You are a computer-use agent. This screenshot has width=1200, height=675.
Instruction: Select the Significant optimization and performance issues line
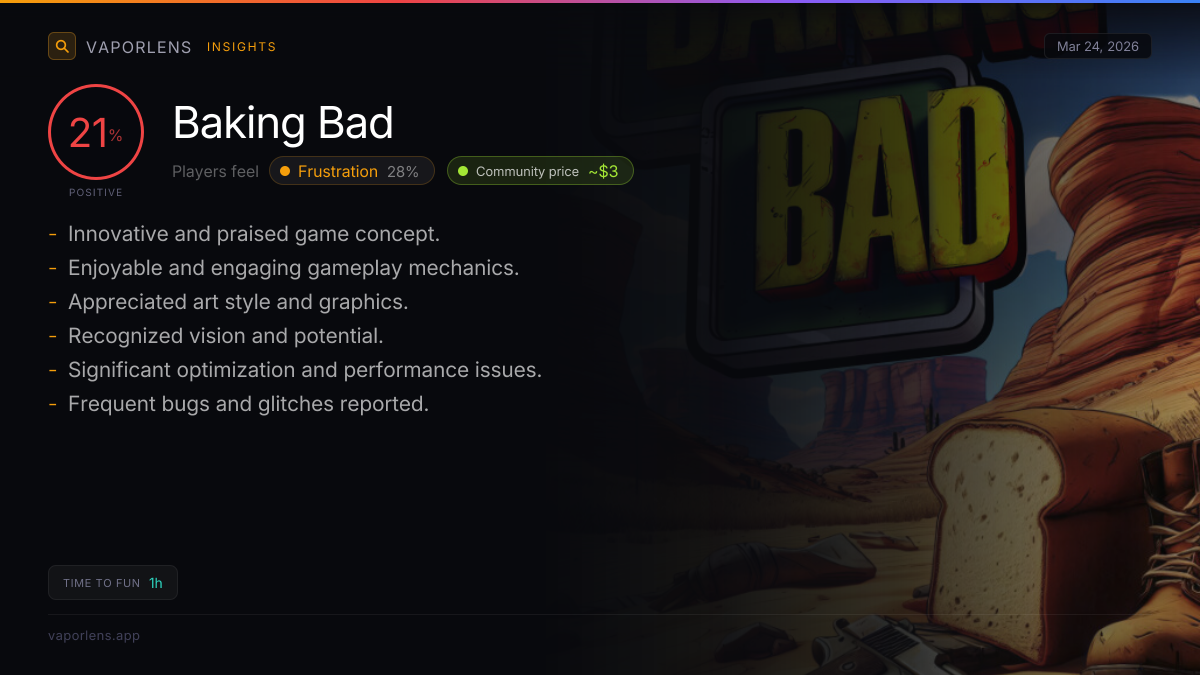click(x=305, y=370)
